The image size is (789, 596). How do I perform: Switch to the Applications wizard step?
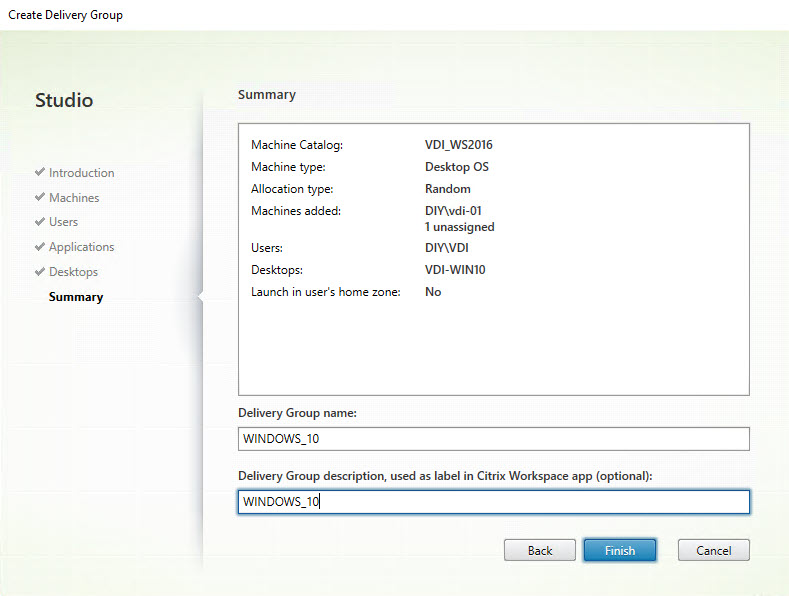click(x=81, y=247)
